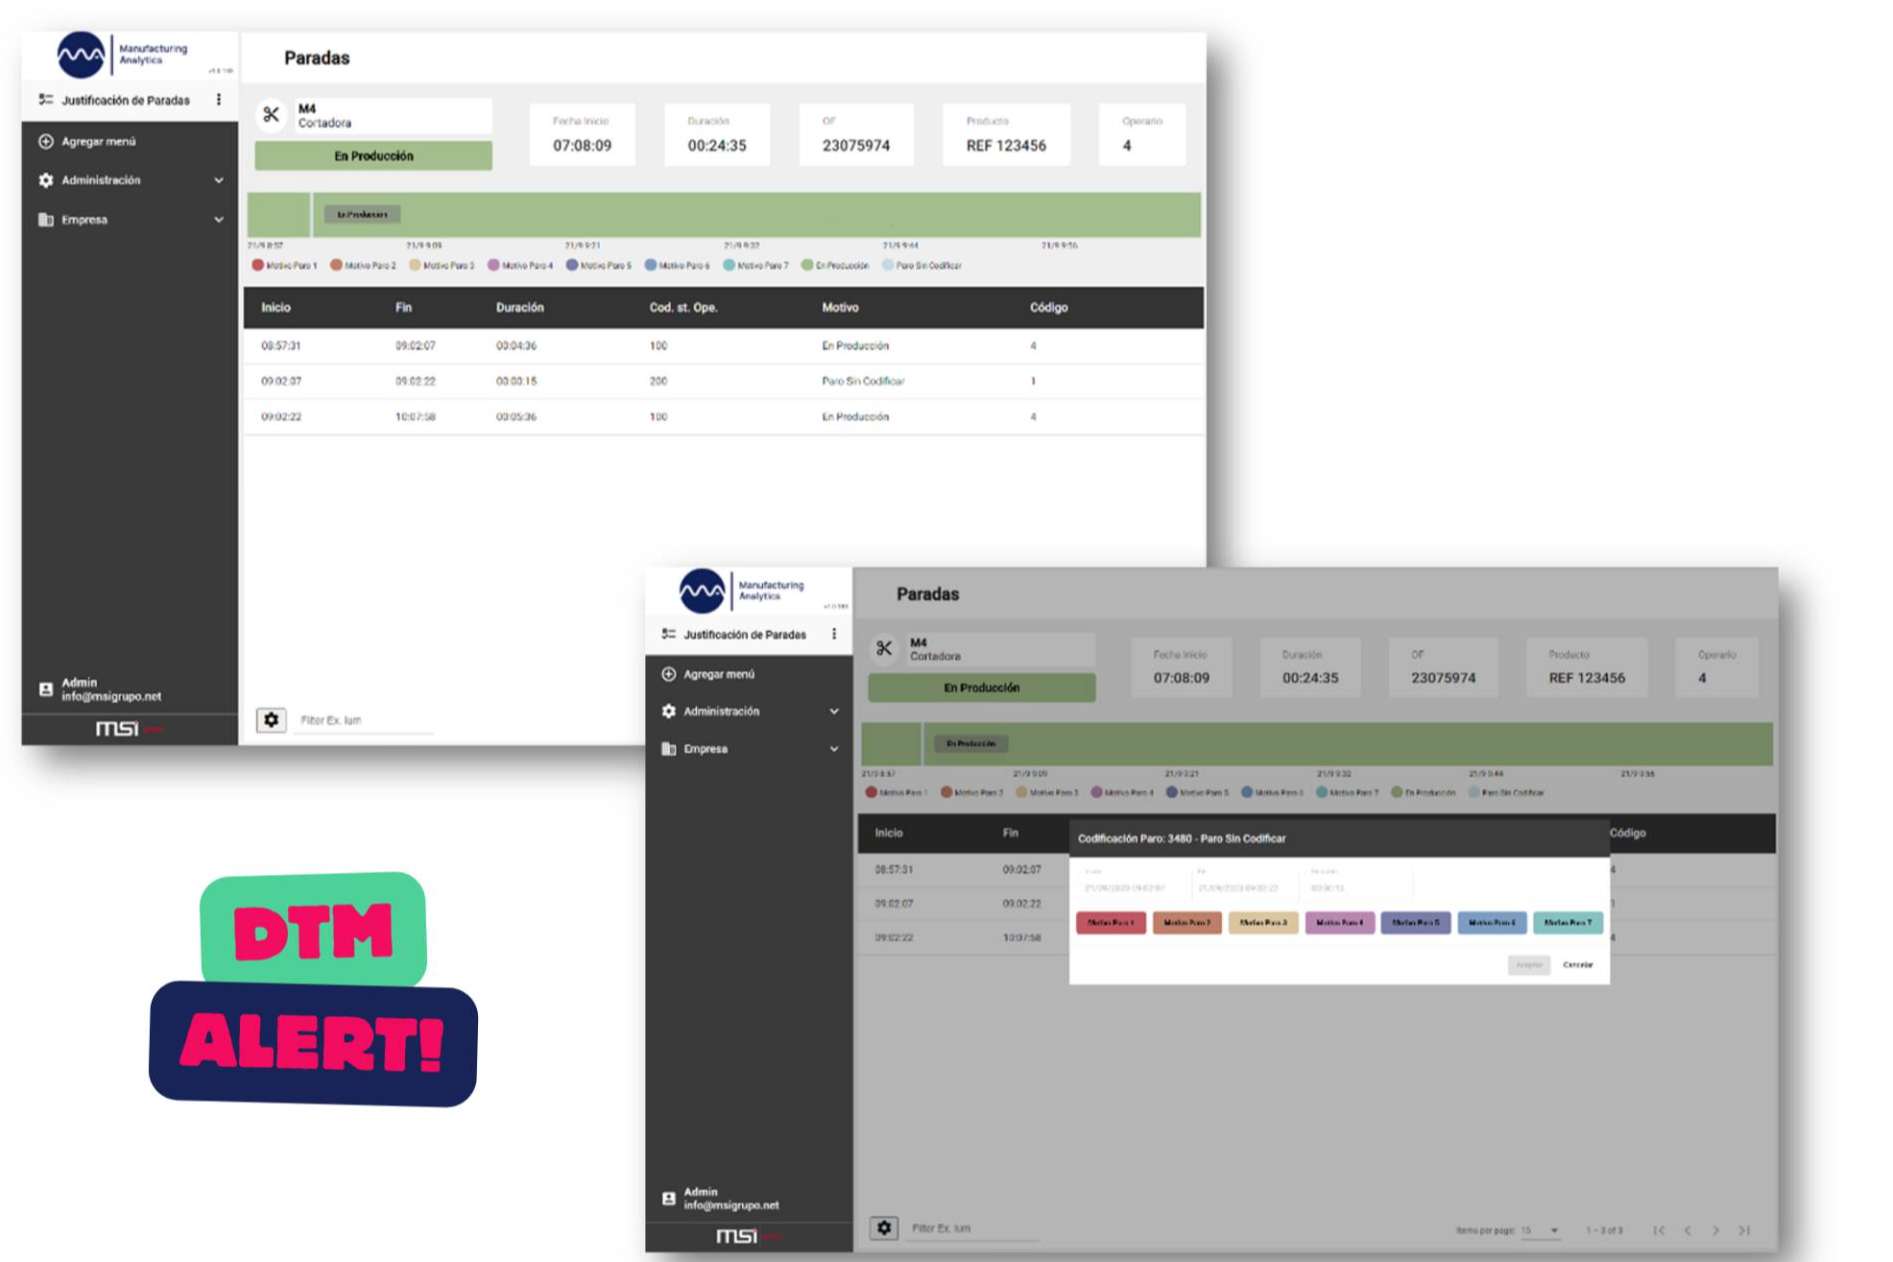Screen dimensions: 1893x1262
Task: Open the three-dot menu beside Justificación de Paradas, upper window
Action: [x=219, y=100]
